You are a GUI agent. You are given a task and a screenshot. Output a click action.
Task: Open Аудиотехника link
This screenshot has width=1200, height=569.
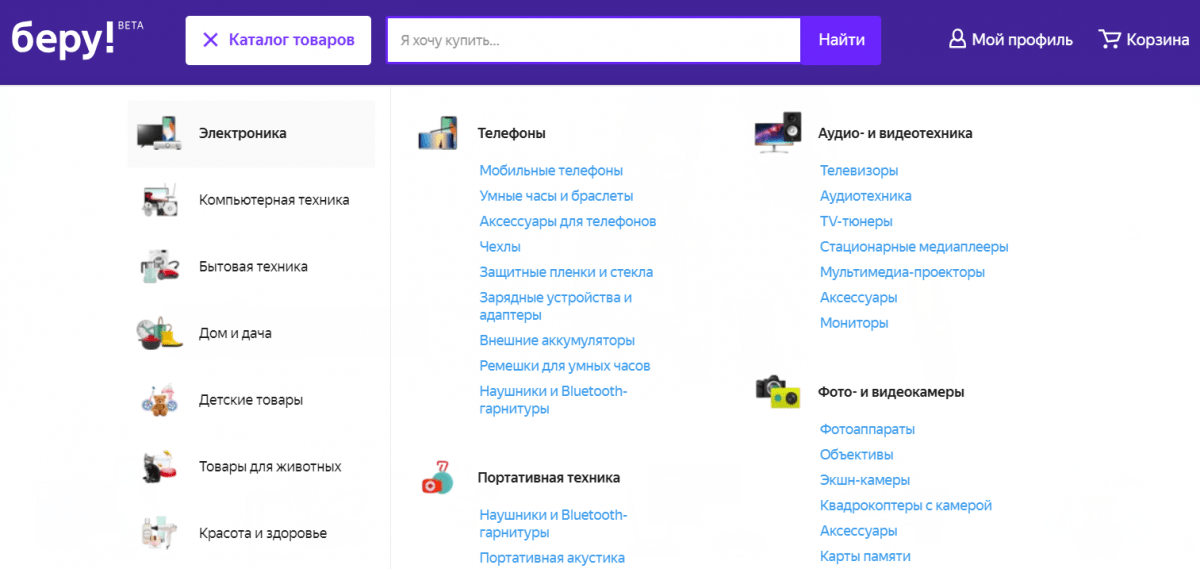[x=866, y=196]
